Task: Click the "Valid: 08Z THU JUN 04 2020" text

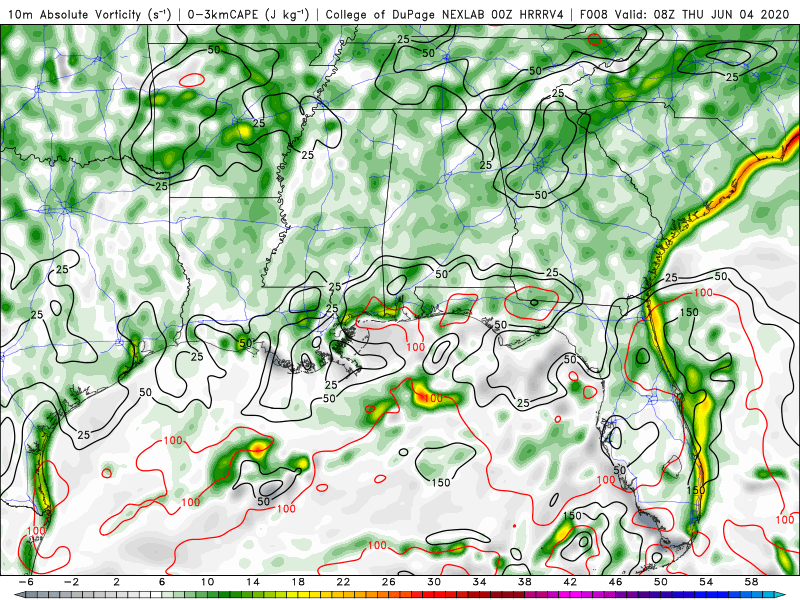Action: coord(702,14)
